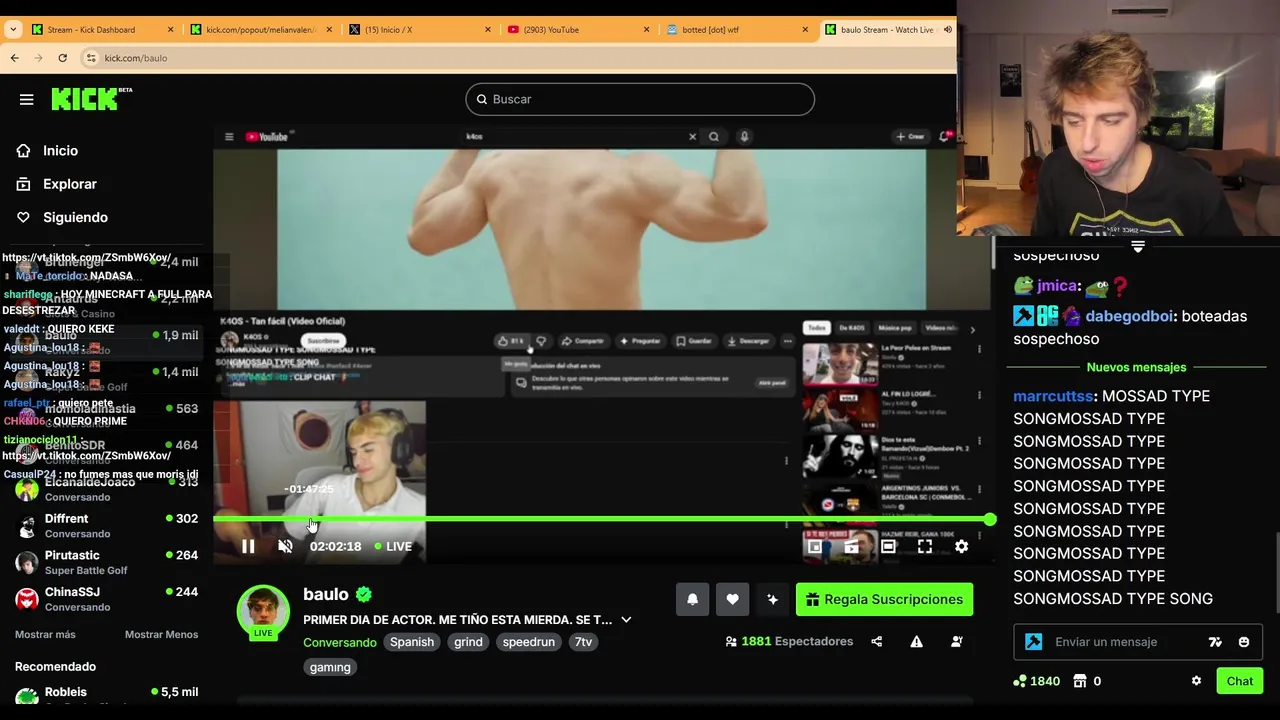Image resolution: width=1280 pixels, height=720 pixels.
Task: Click Nuevos mensajes divider label
Action: (1136, 367)
